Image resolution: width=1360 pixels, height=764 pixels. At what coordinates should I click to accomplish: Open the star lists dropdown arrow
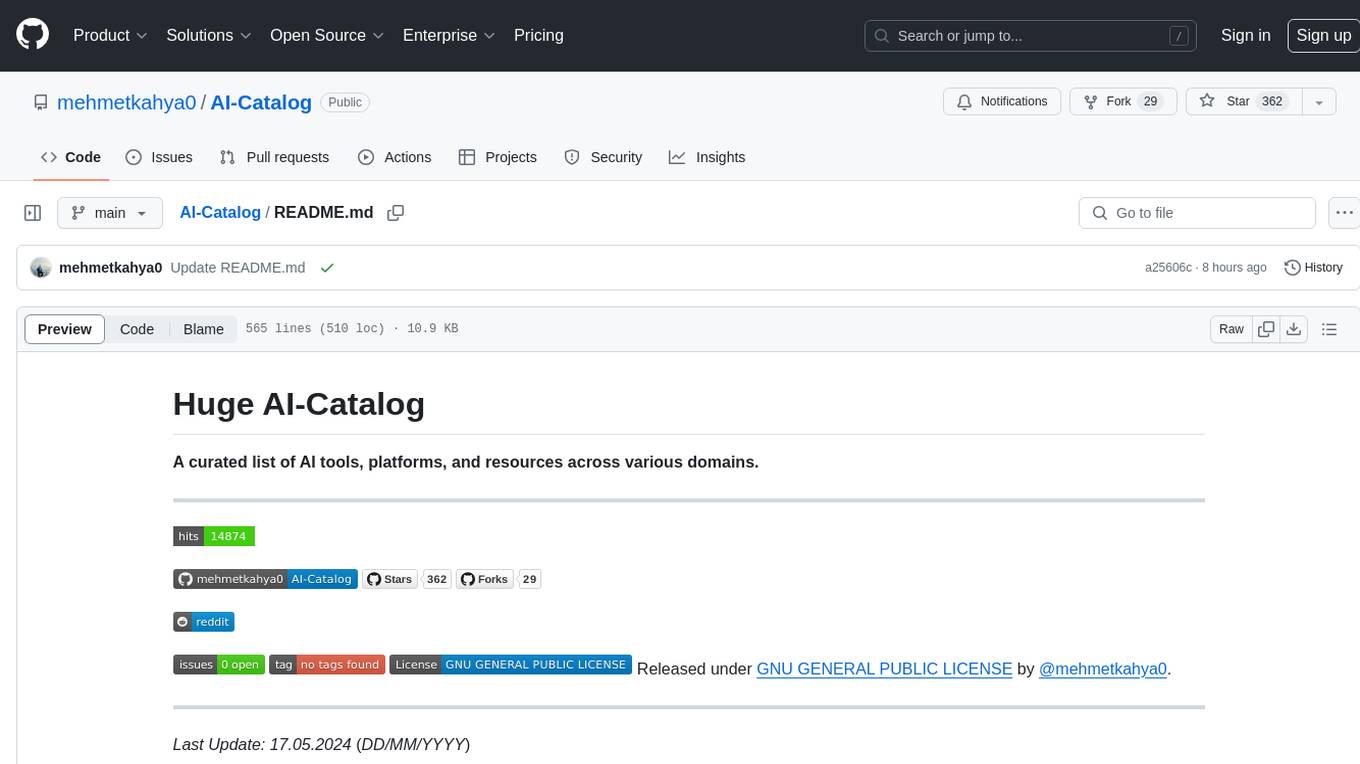coord(1319,102)
